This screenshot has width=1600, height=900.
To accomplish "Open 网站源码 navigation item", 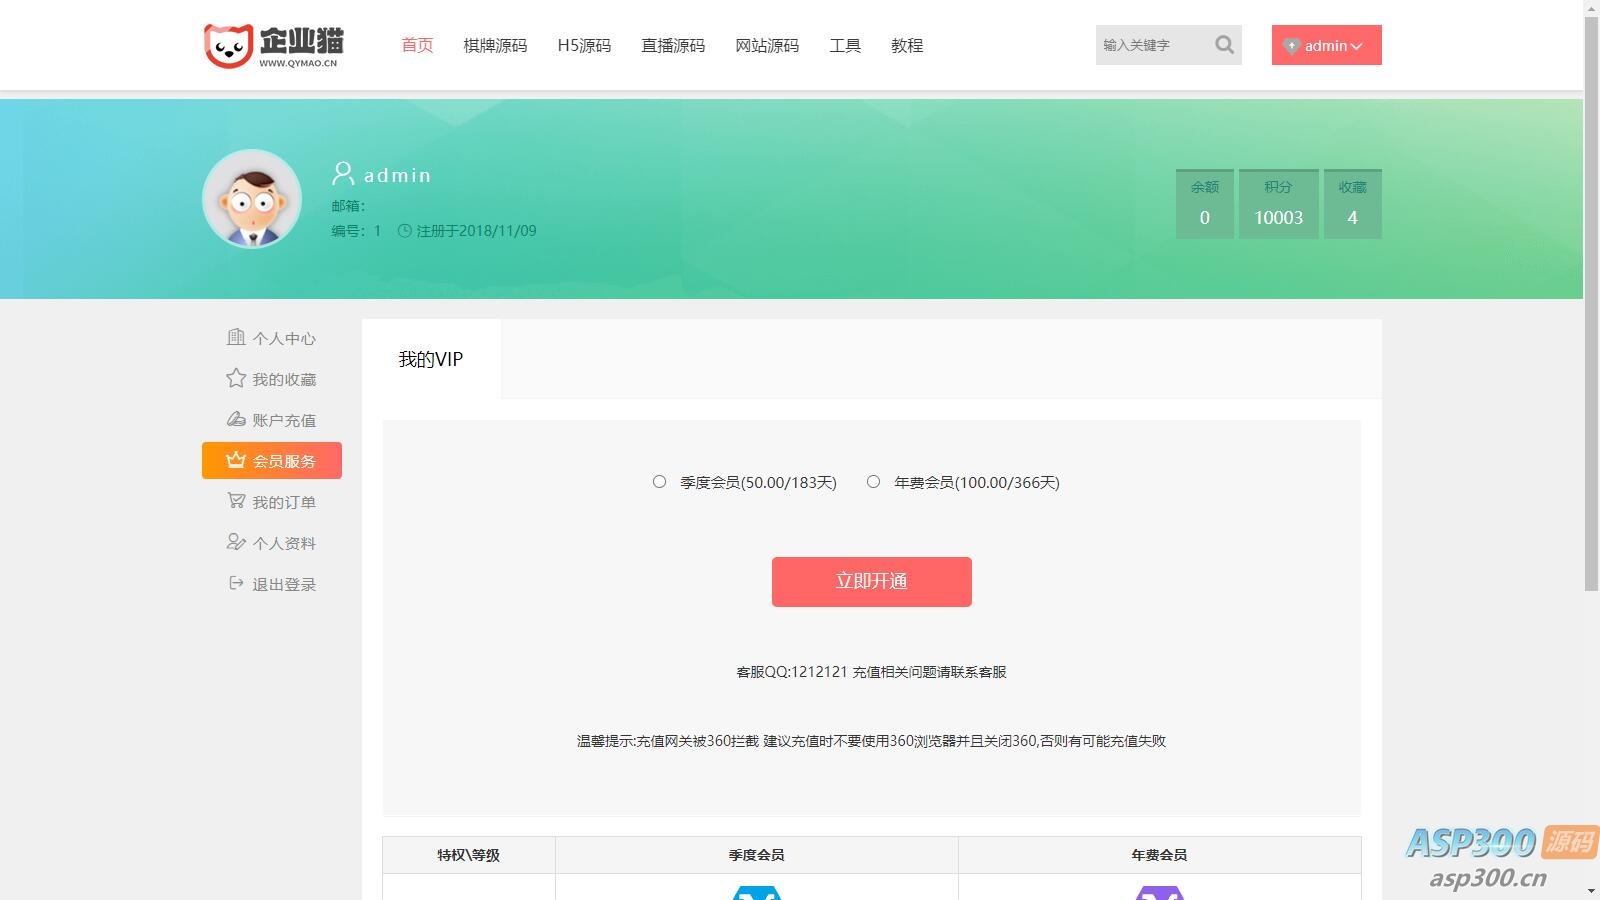I will 767,45.
